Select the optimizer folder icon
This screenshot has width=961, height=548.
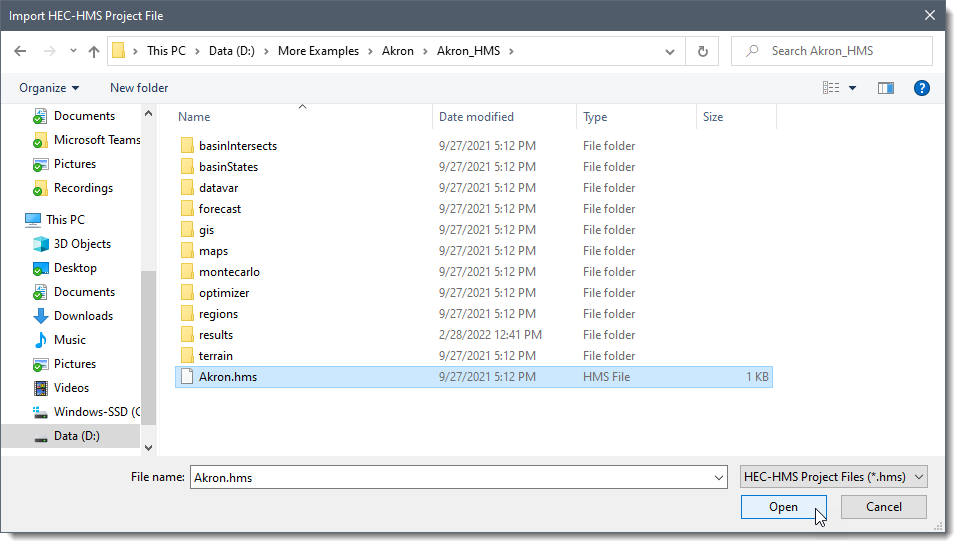coord(187,292)
